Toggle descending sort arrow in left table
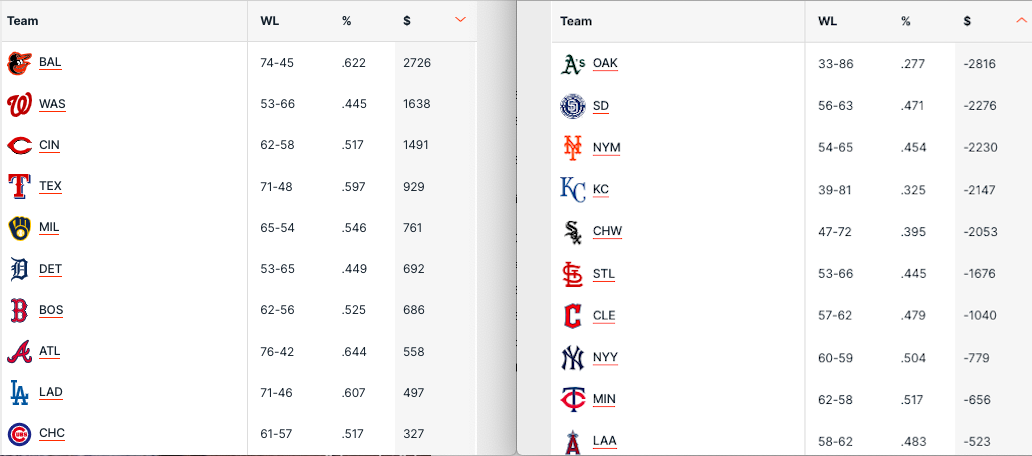Screen dimensions: 1032x456 coord(460,20)
